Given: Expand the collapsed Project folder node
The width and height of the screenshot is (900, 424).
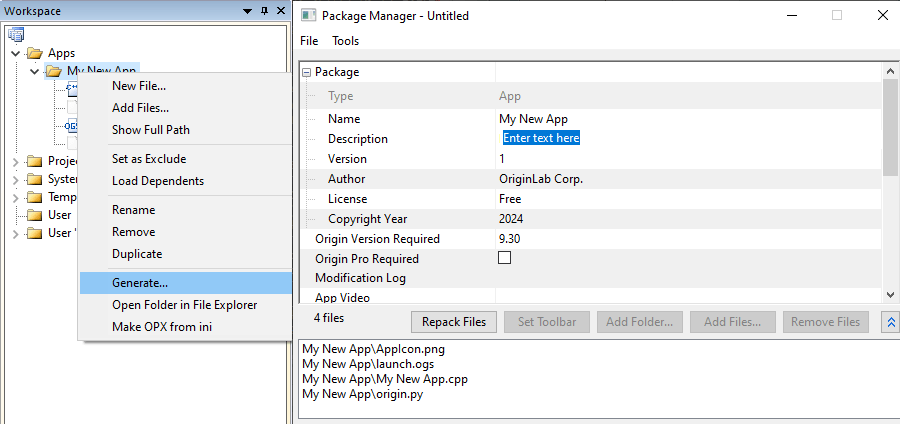Looking at the screenshot, I should point(16,161).
